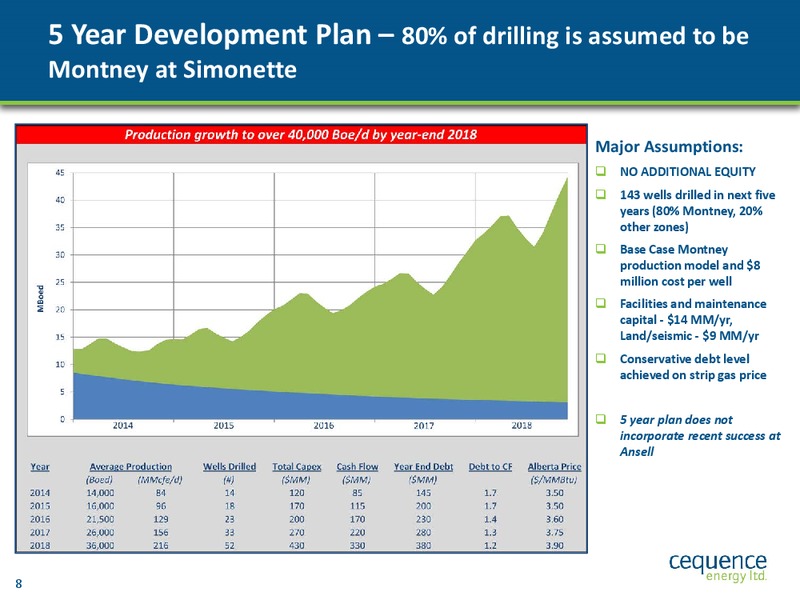The image size is (800, 600).
Task: Click the 'Alberta Price' column header
Action: [x=554, y=467]
